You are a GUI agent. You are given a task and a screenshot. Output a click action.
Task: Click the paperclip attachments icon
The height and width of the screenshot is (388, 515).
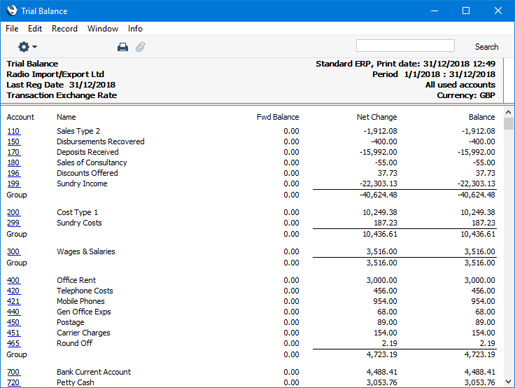click(x=140, y=47)
